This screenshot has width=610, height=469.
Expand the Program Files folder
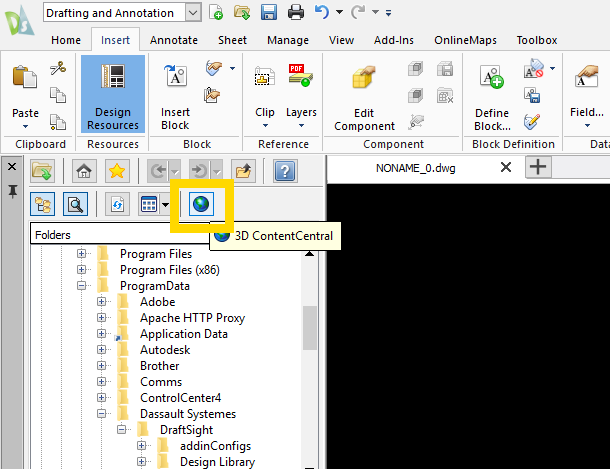click(x=81, y=254)
